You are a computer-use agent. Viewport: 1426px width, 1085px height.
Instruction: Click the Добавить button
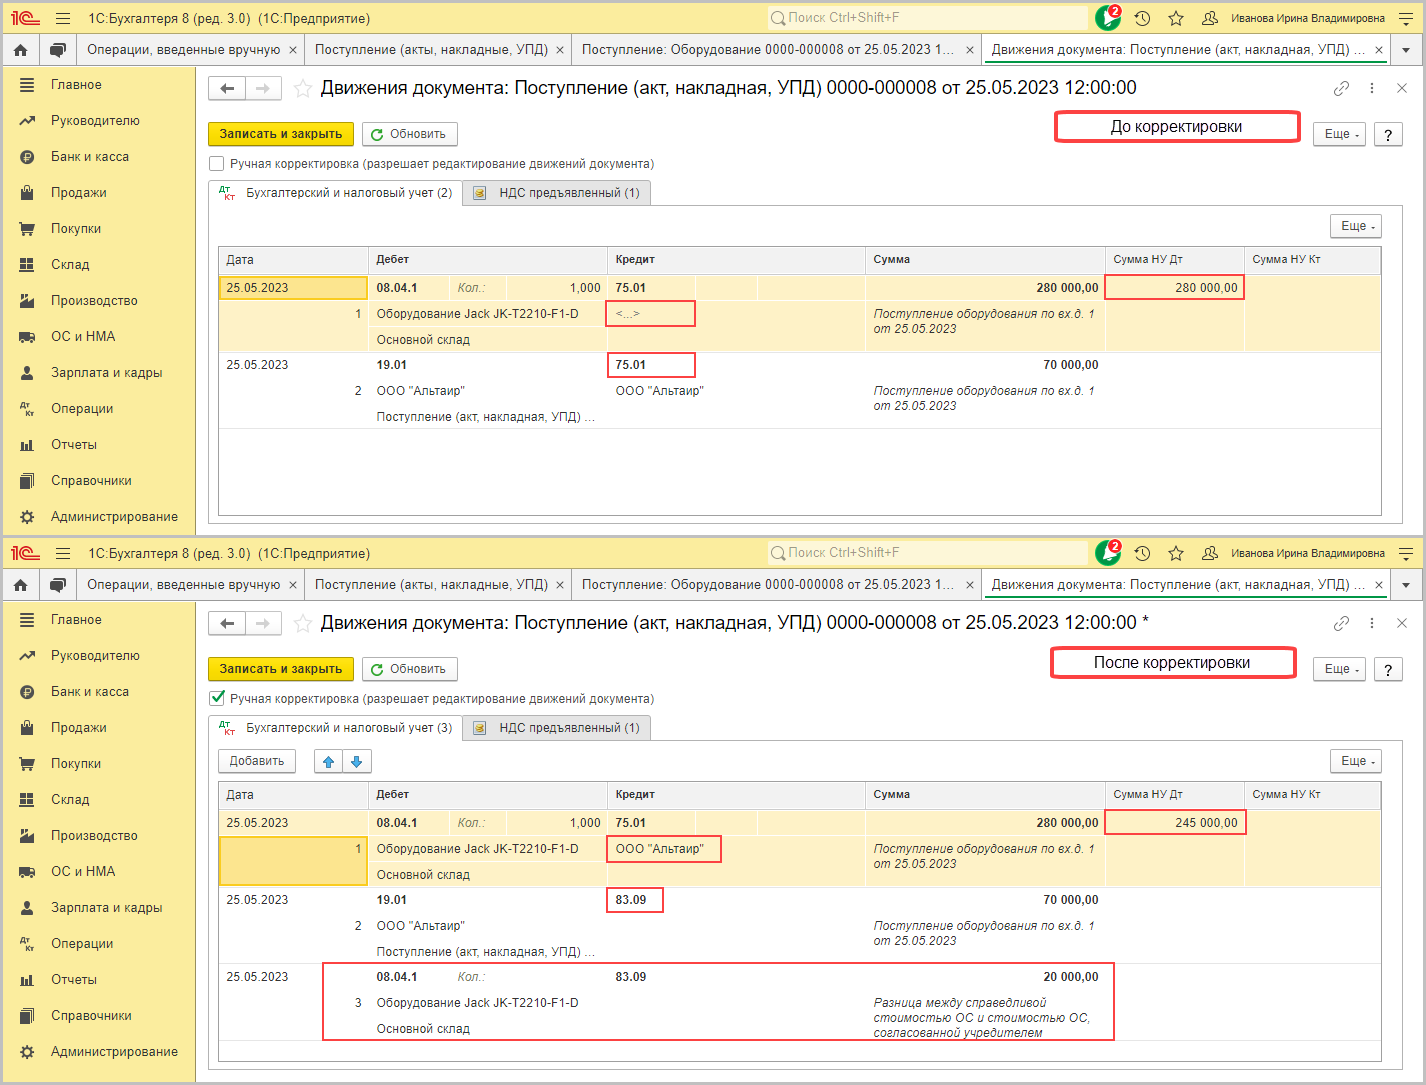coord(257,761)
